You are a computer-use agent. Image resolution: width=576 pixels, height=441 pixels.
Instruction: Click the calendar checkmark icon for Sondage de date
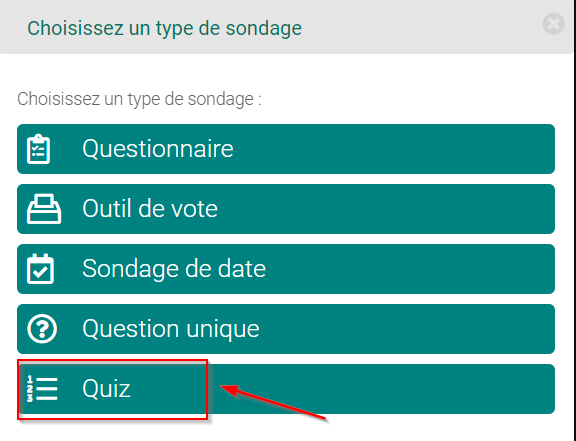pyautogui.click(x=40, y=269)
